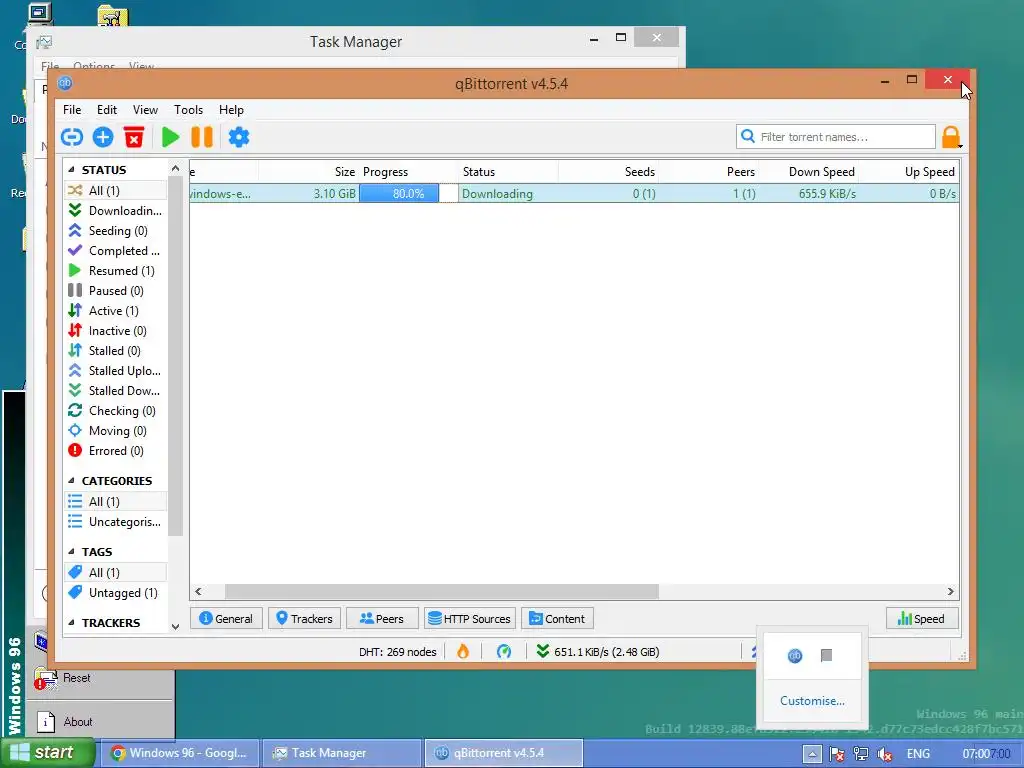Screen dimensions: 1024x768
Task: Click the muted volume tray icon
Action: click(885, 754)
